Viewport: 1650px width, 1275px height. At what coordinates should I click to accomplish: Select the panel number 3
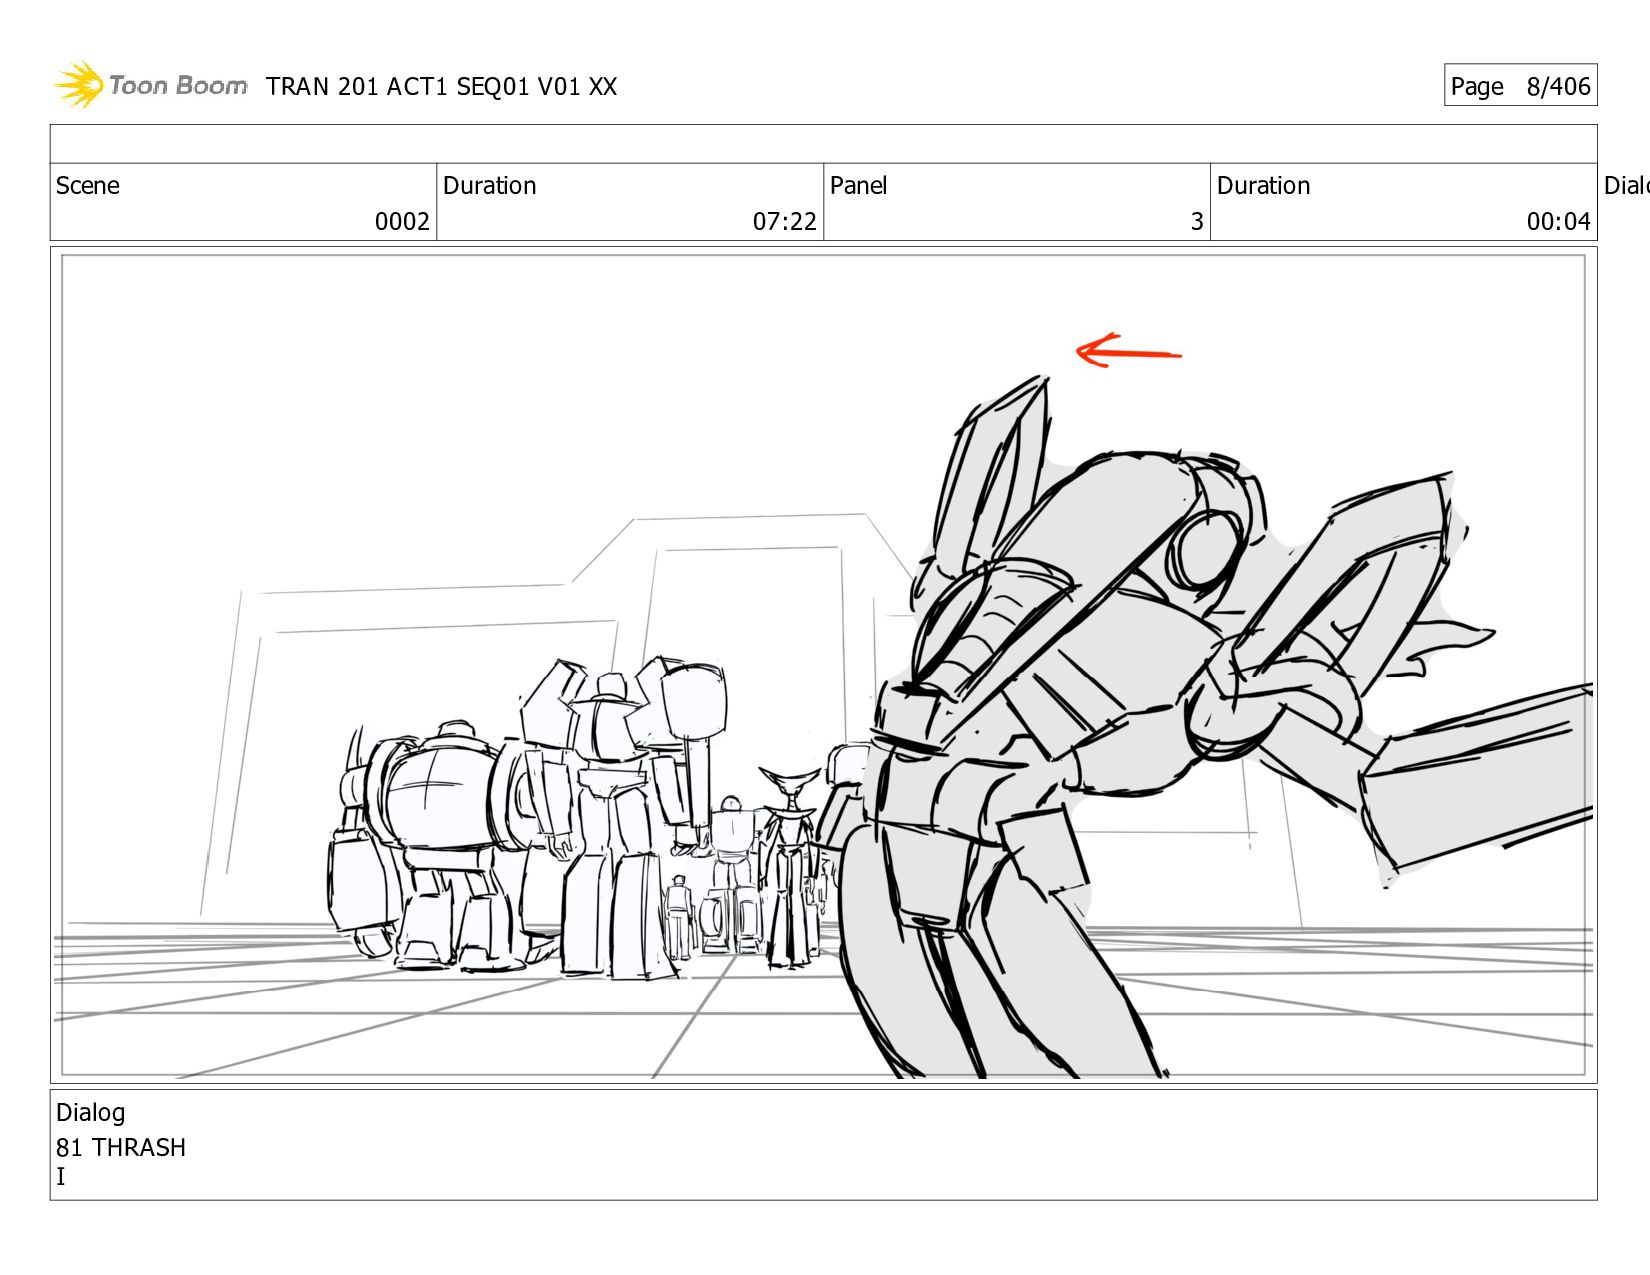1197,221
